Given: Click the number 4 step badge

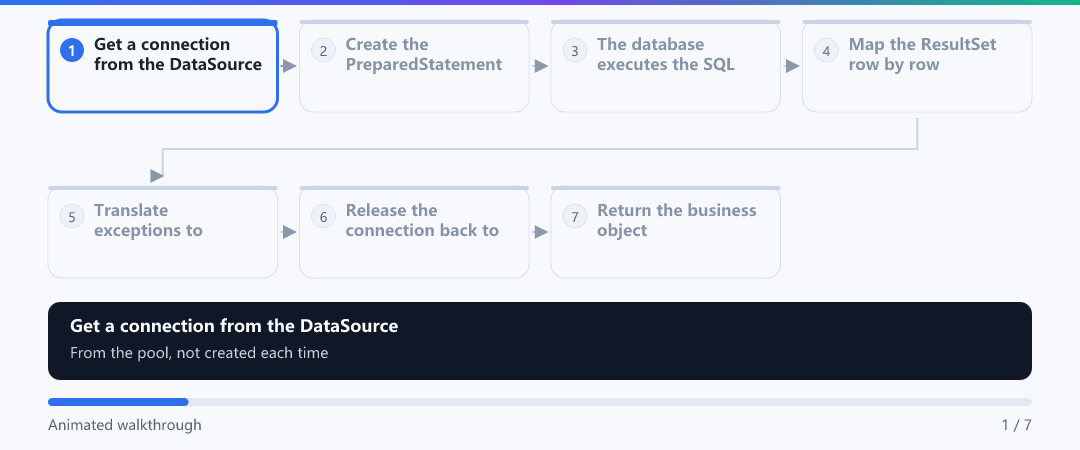Looking at the screenshot, I should 826,50.
